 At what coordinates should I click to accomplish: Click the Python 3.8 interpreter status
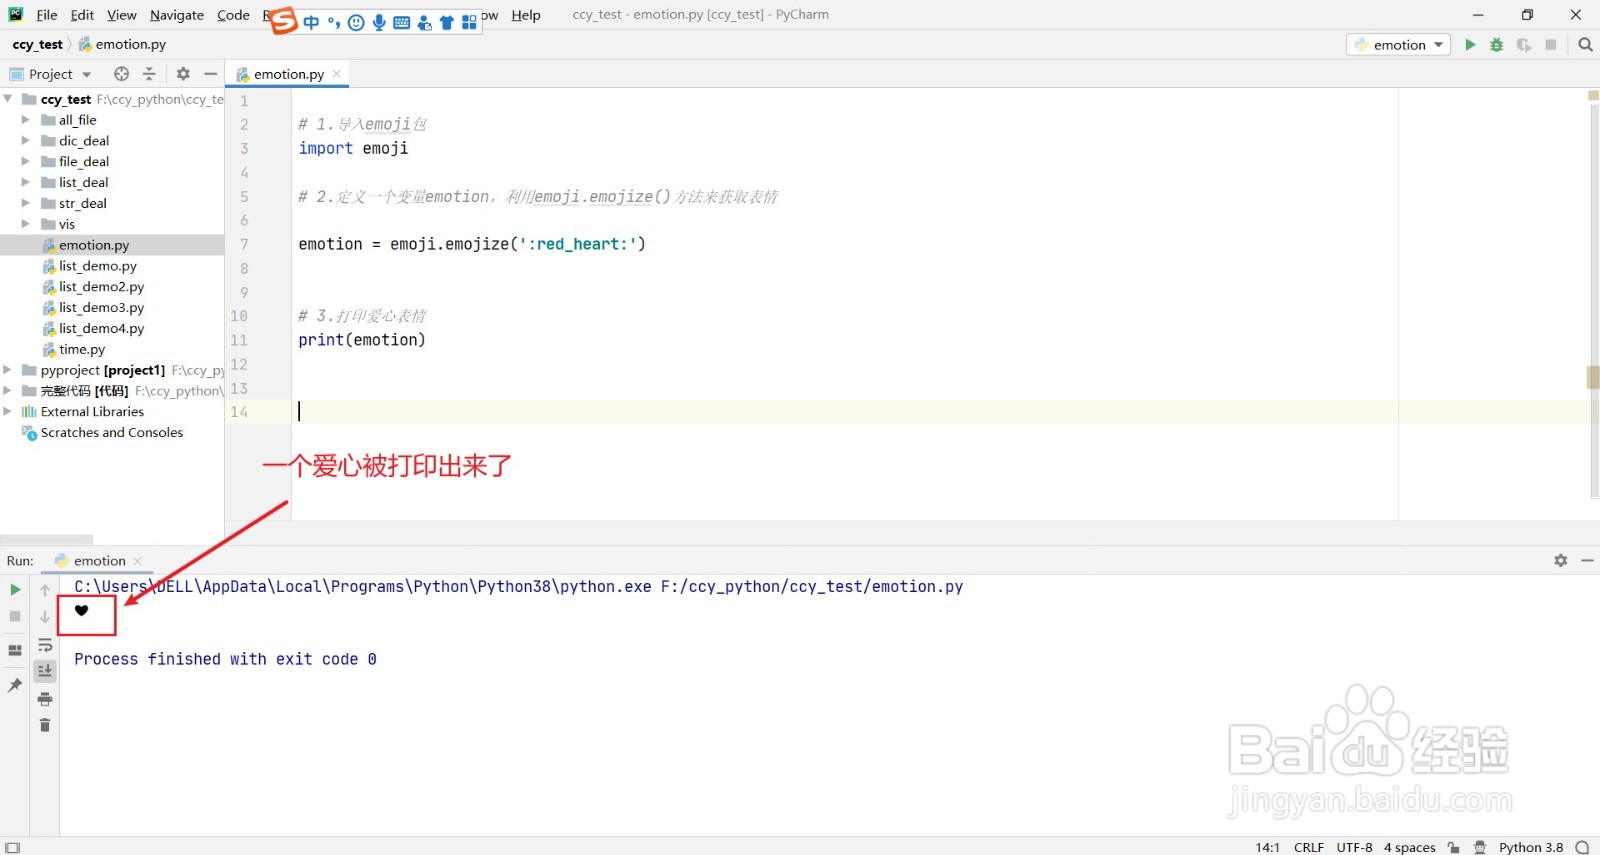(x=1531, y=847)
